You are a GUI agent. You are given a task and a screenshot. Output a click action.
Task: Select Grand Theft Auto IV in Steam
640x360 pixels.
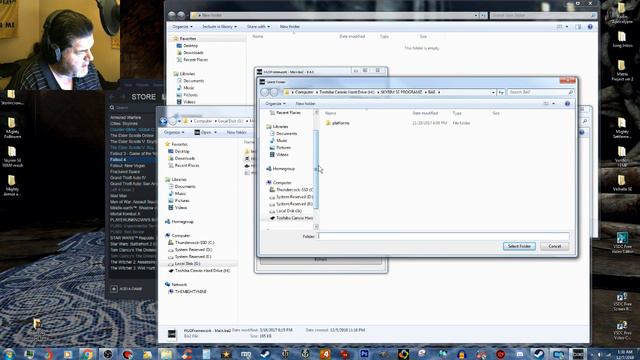128,178
